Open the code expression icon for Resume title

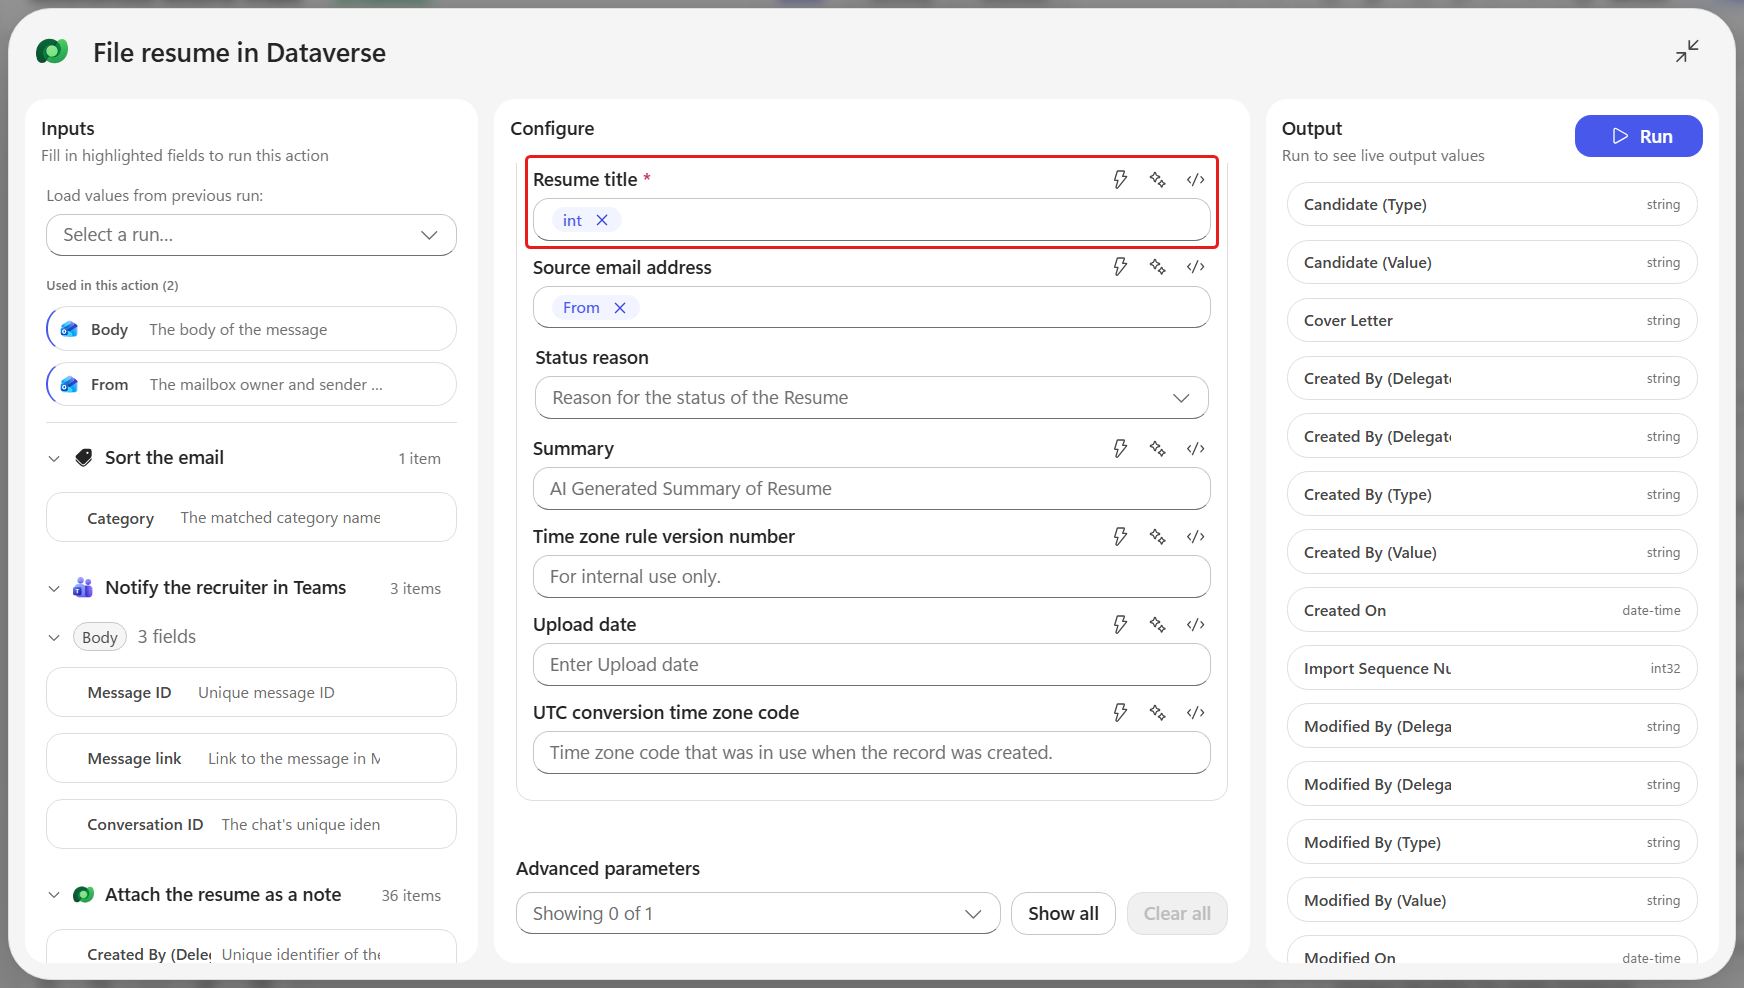pyautogui.click(x=1196, y=179)
